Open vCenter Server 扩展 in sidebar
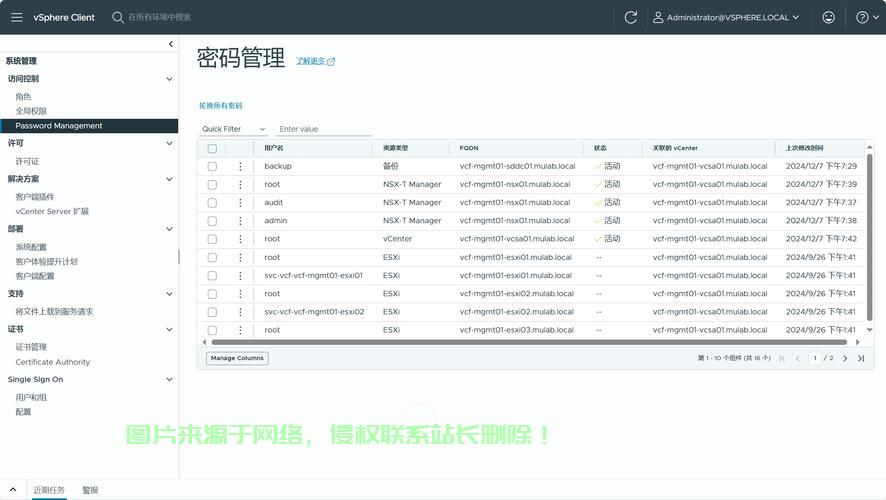This screenshot has height=500, width=886. tap(52, 211)
